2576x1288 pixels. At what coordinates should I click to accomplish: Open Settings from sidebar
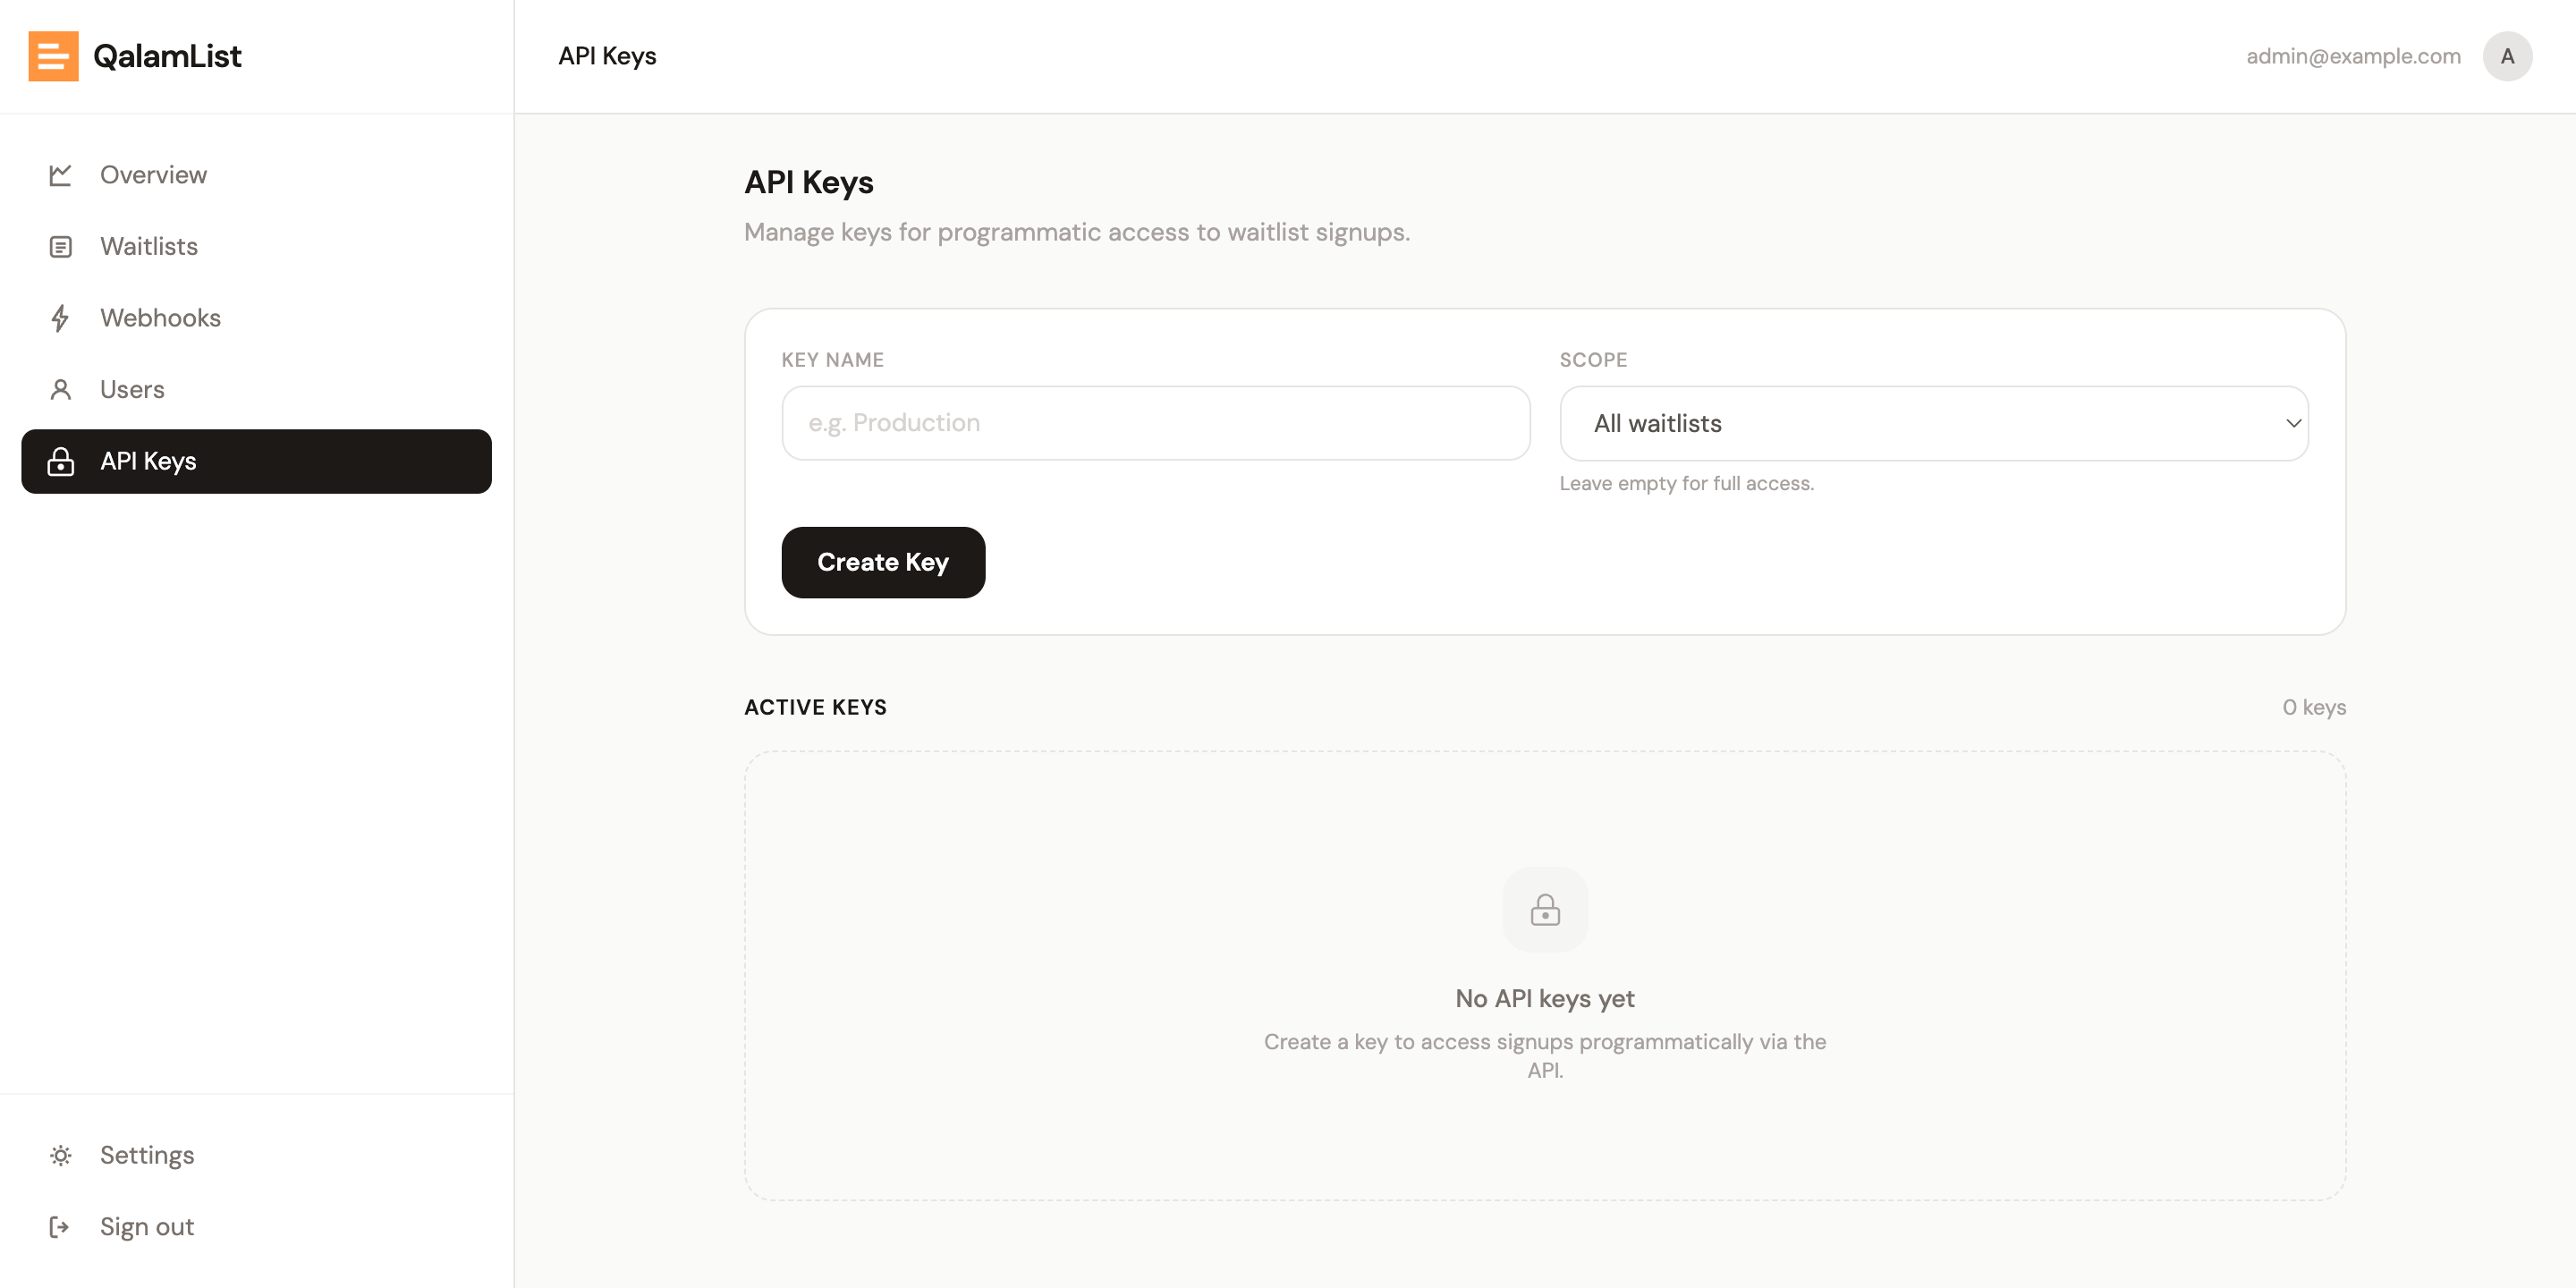(256, 1156)
